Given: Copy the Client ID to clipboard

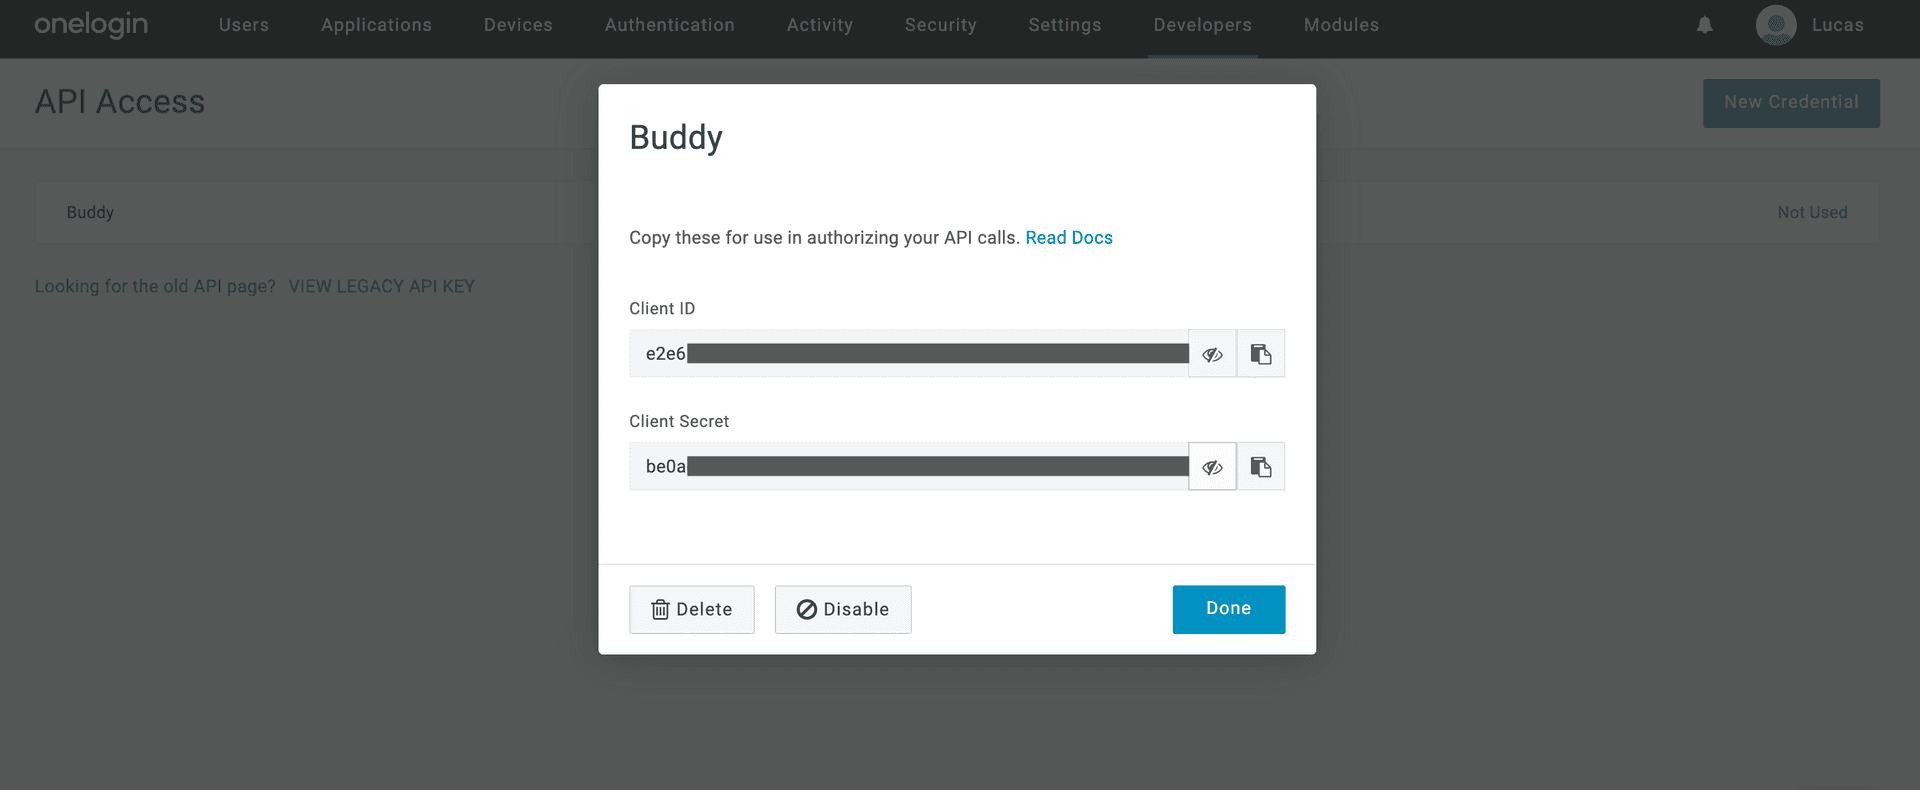Looking at the screenshot, I should coord(1261,354).
